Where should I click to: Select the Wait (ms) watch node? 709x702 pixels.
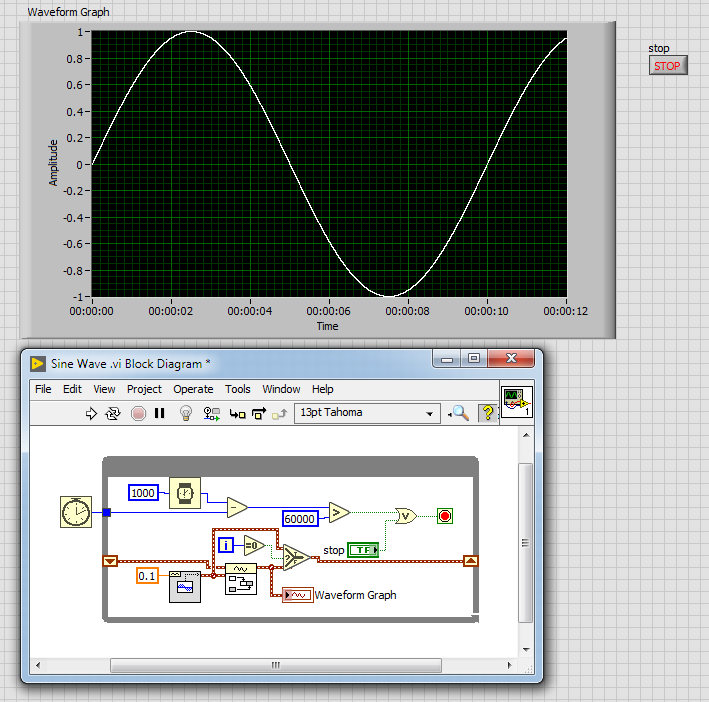point(185,493)
